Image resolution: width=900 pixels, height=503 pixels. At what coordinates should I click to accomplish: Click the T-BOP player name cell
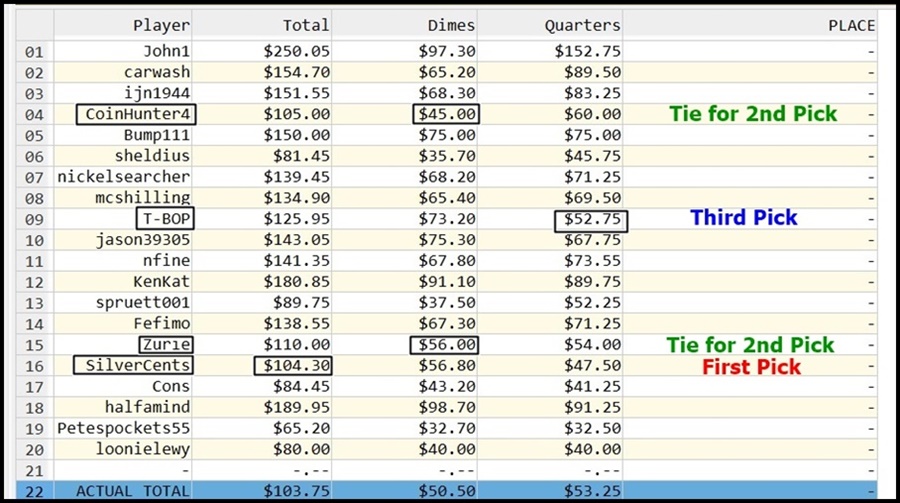pos(165,218)
